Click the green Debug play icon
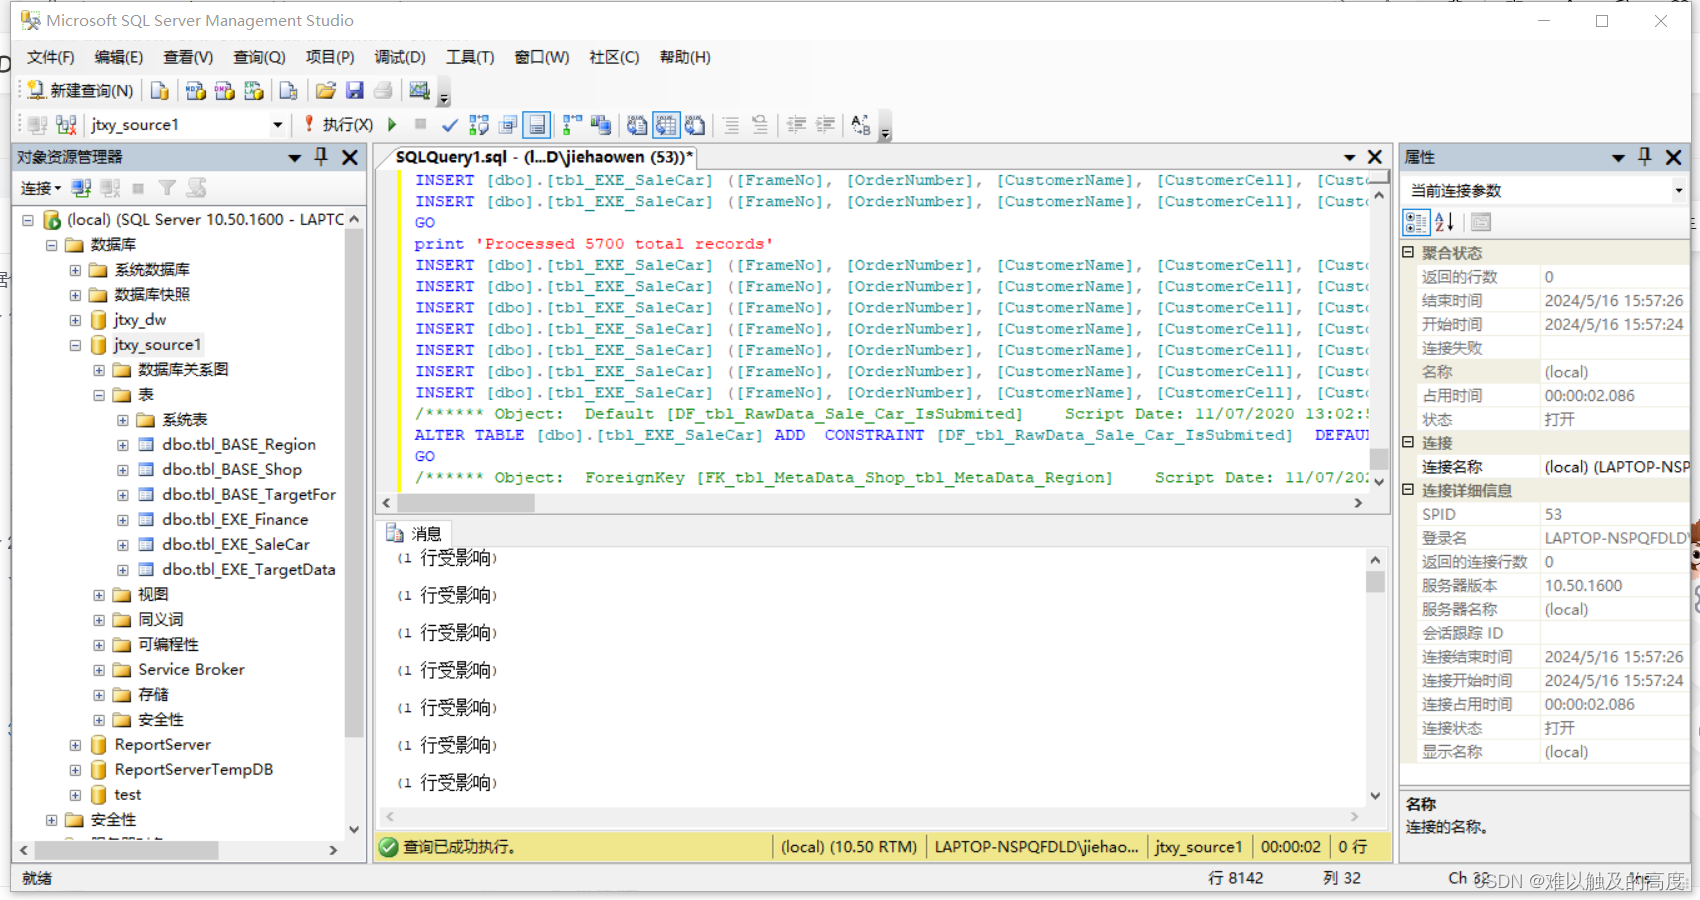The height and width of the screenshot is (900, 1700). (x=393, y=125)
